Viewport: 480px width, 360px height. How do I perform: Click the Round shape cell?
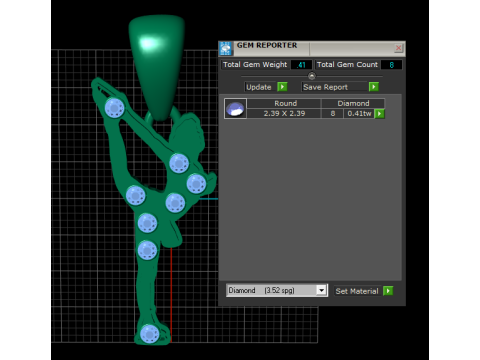[285, 103]
